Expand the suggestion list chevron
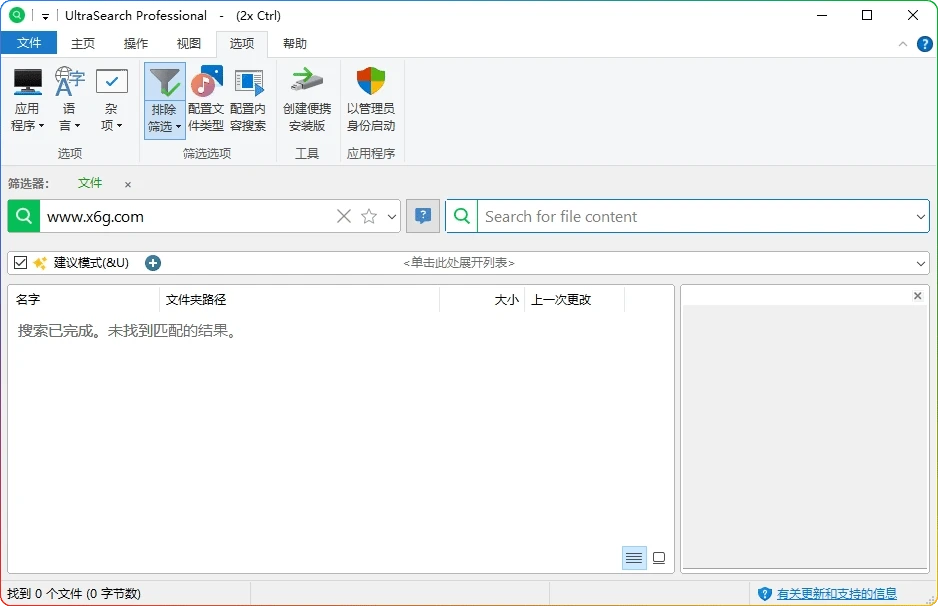 click(x=921, y=263)
